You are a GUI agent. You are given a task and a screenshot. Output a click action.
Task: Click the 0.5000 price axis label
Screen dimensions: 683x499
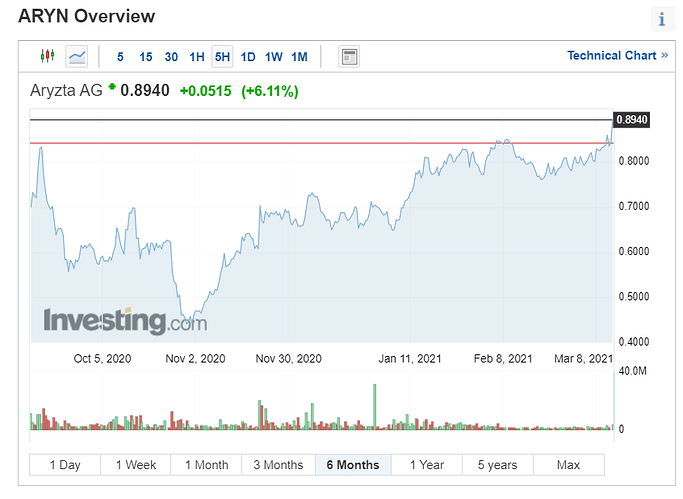[x=634, y=297]
